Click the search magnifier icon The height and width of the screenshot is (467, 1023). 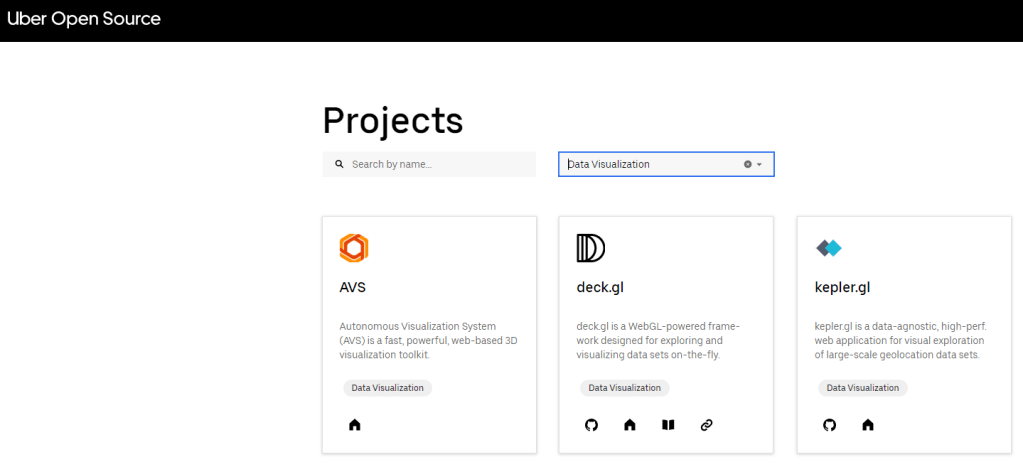tap(339, 164)
